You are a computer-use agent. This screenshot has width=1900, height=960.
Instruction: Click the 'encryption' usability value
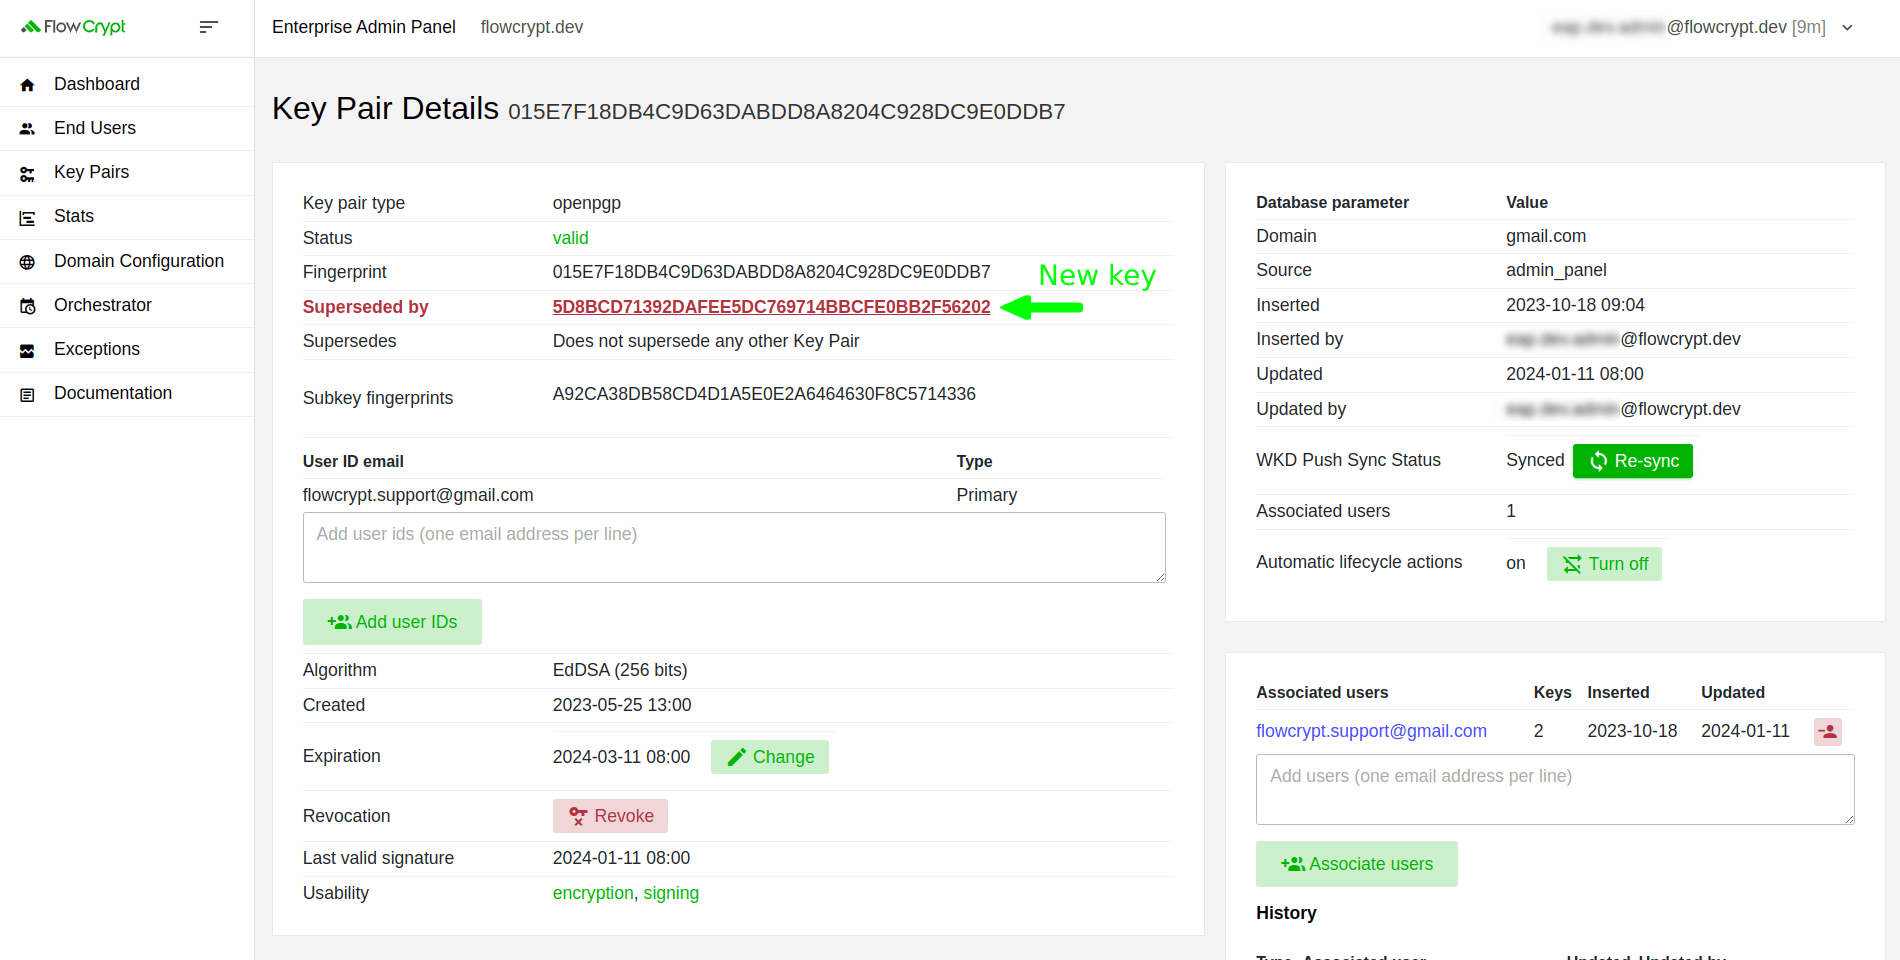pos(593,893)
